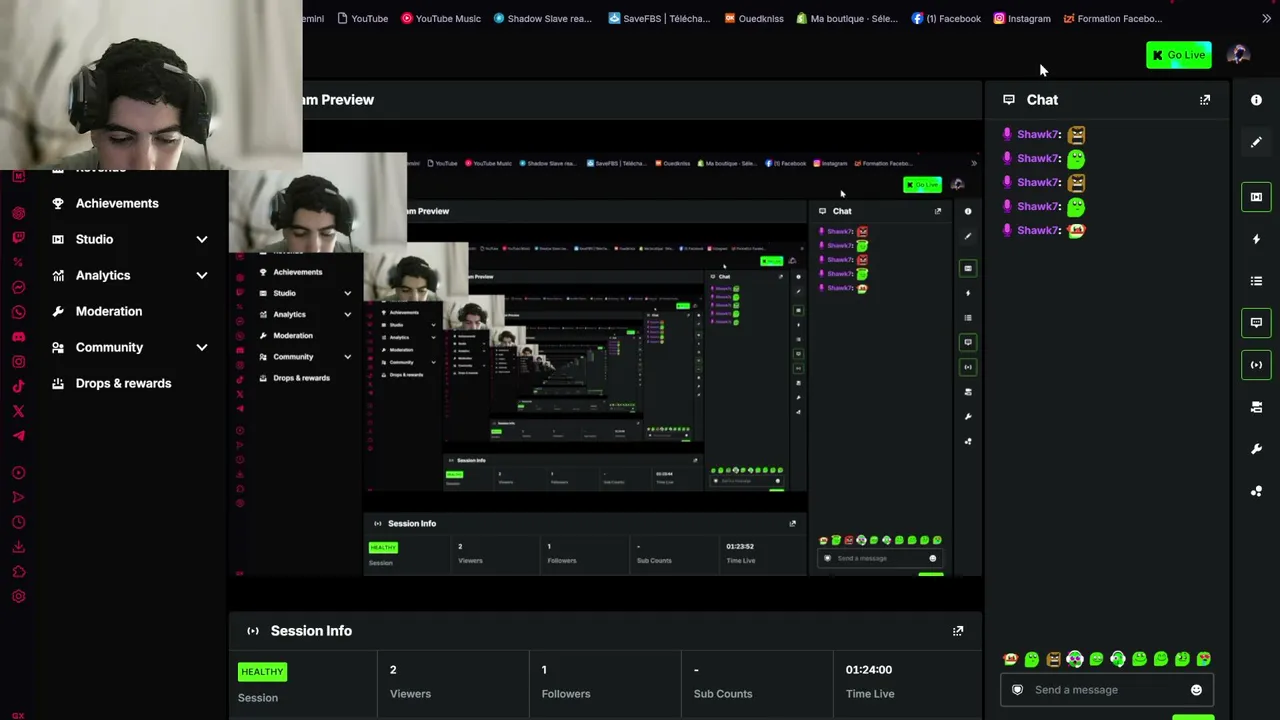The width and height of the screenshot is (1280, 720).
Task: Open the YouTube bookmark
Action: [362, 18]
